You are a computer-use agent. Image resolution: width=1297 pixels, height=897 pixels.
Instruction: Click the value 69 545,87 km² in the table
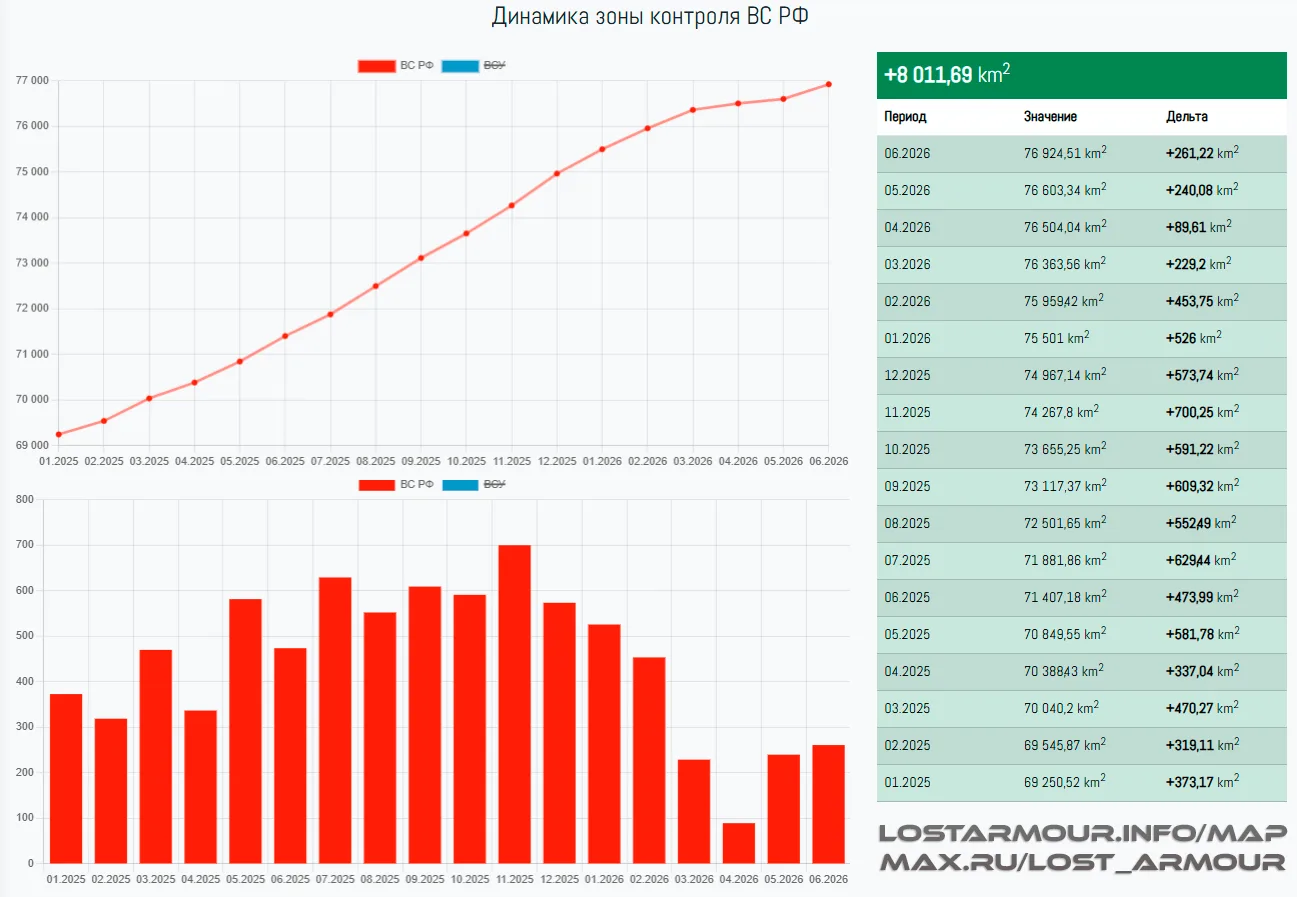pyautogui.click(x=1065, y=745)
